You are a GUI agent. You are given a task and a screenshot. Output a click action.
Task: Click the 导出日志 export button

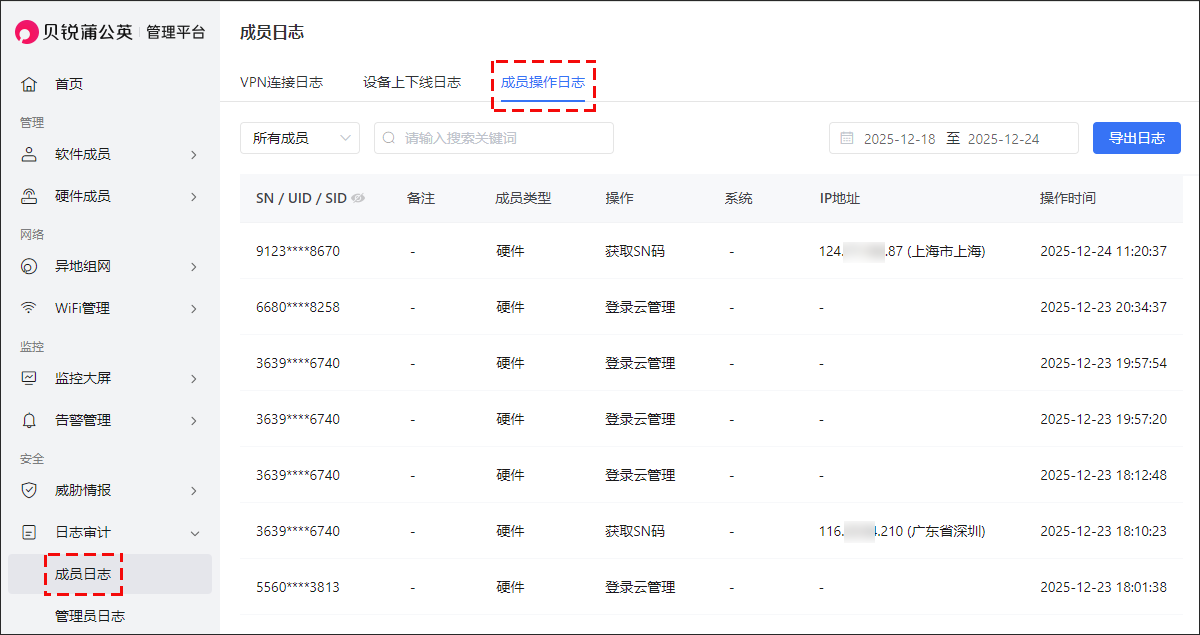pyautogui.click(x=1136, y=138)
